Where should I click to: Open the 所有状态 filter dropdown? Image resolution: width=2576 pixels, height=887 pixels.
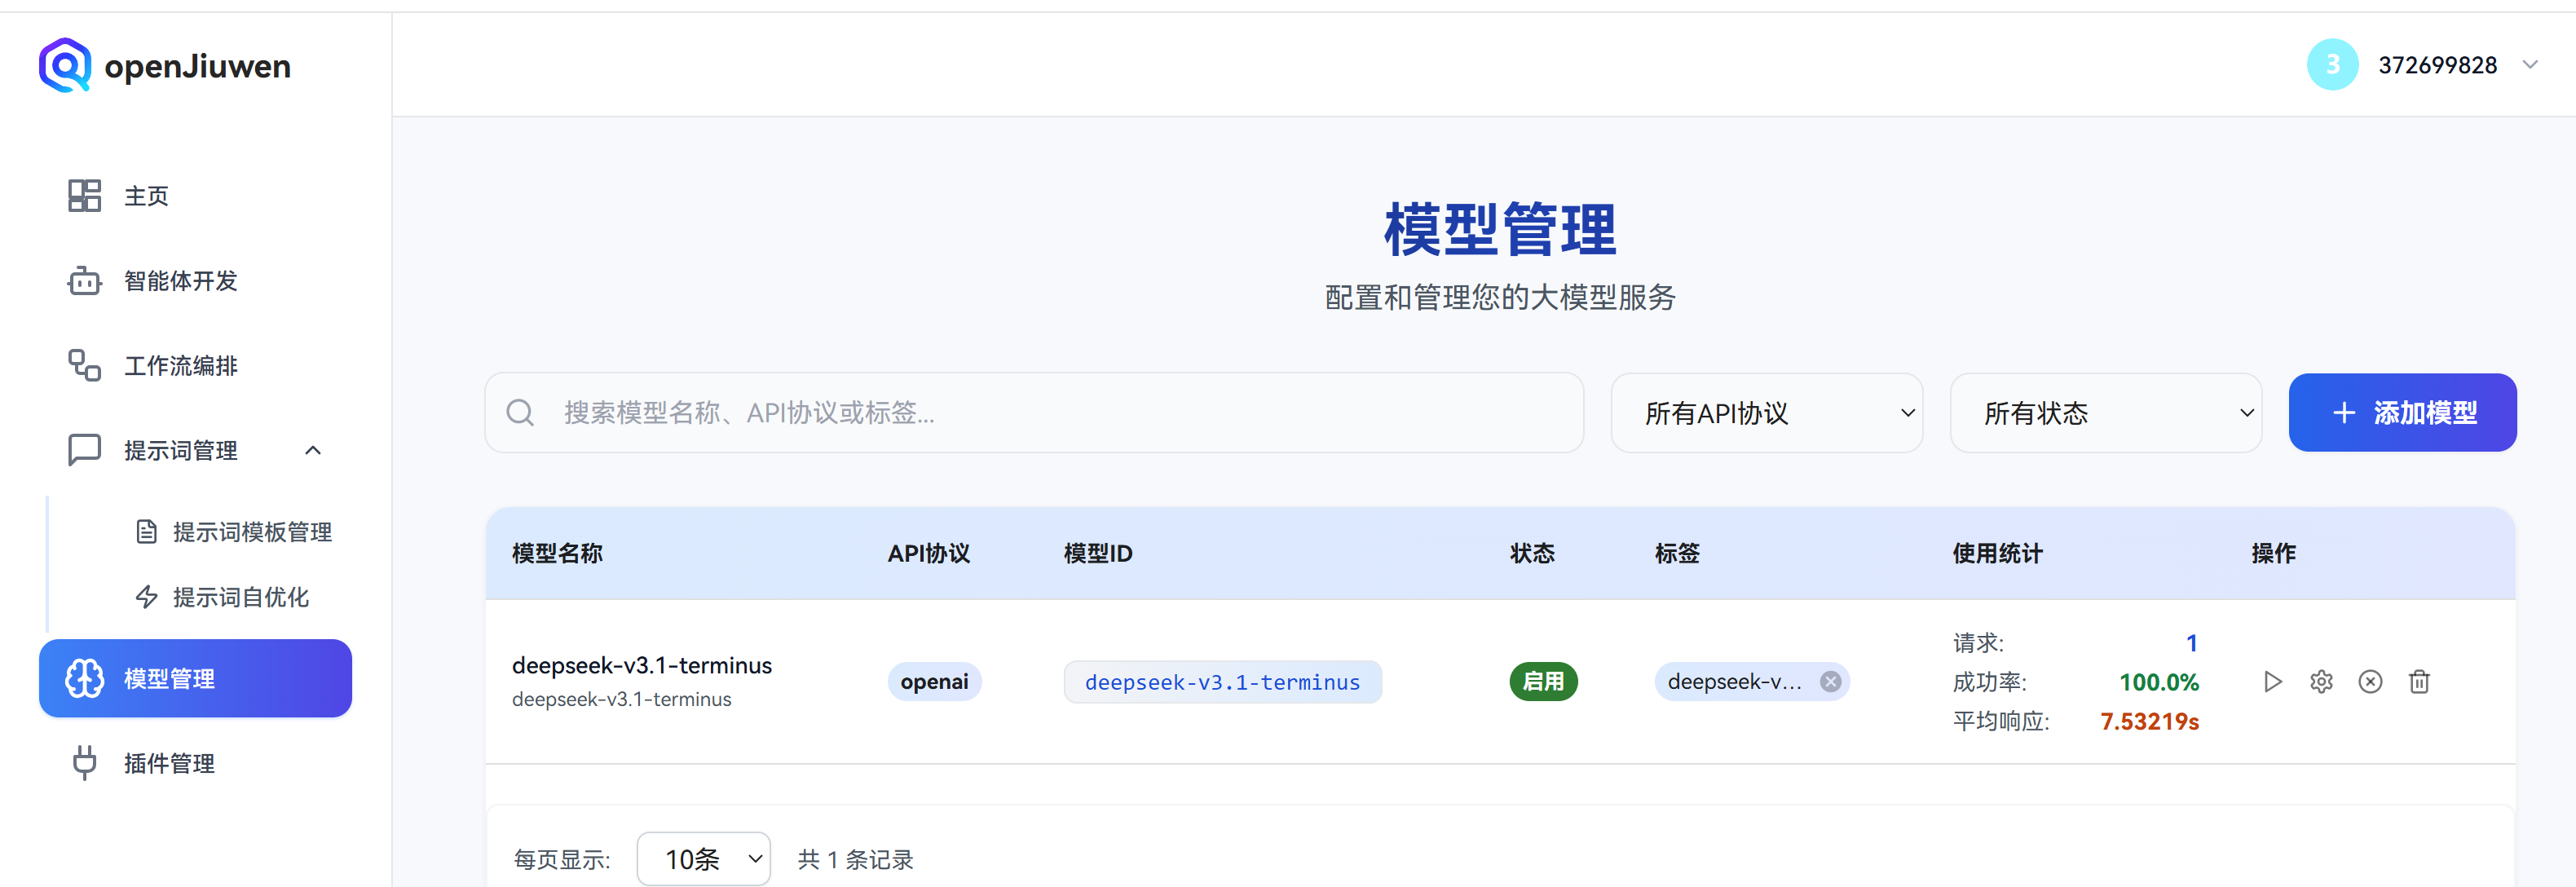pyautogui.click(x=2105, y=413)
